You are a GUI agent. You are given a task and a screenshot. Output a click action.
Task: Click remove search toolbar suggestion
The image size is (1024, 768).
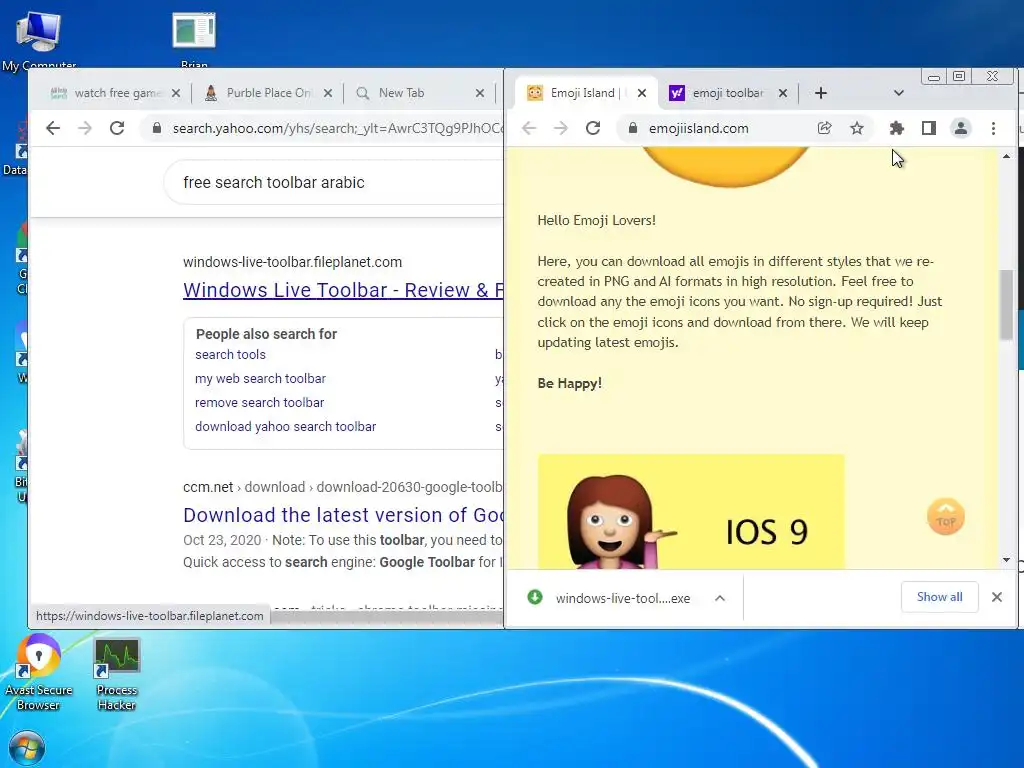coord(259,403)
